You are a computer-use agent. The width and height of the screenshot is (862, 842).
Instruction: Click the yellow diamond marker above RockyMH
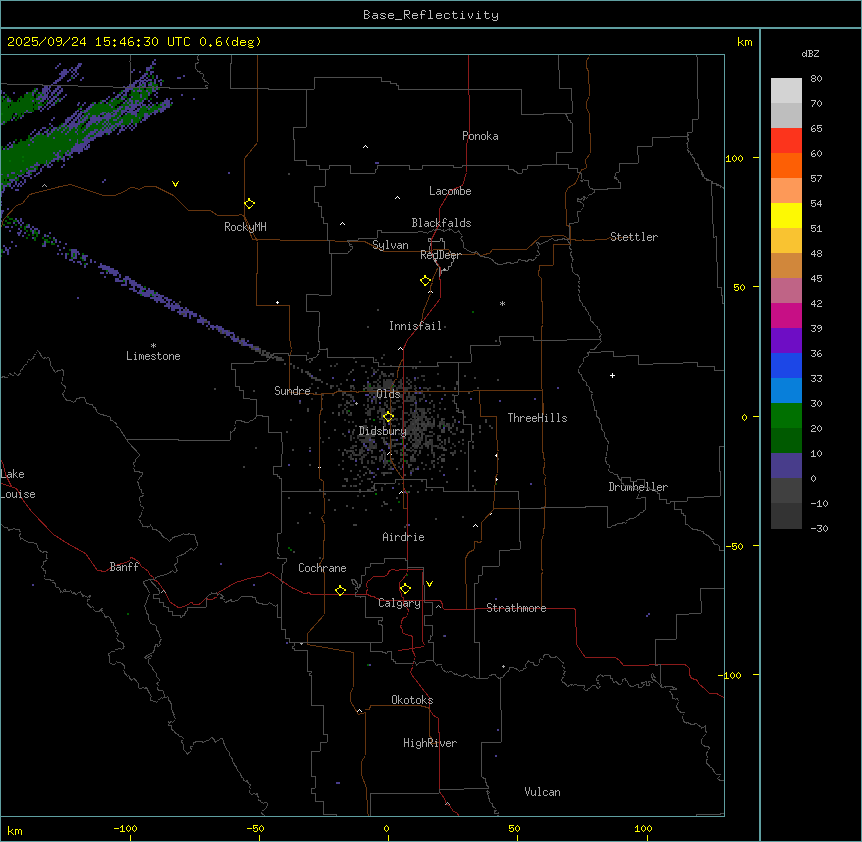249,204
